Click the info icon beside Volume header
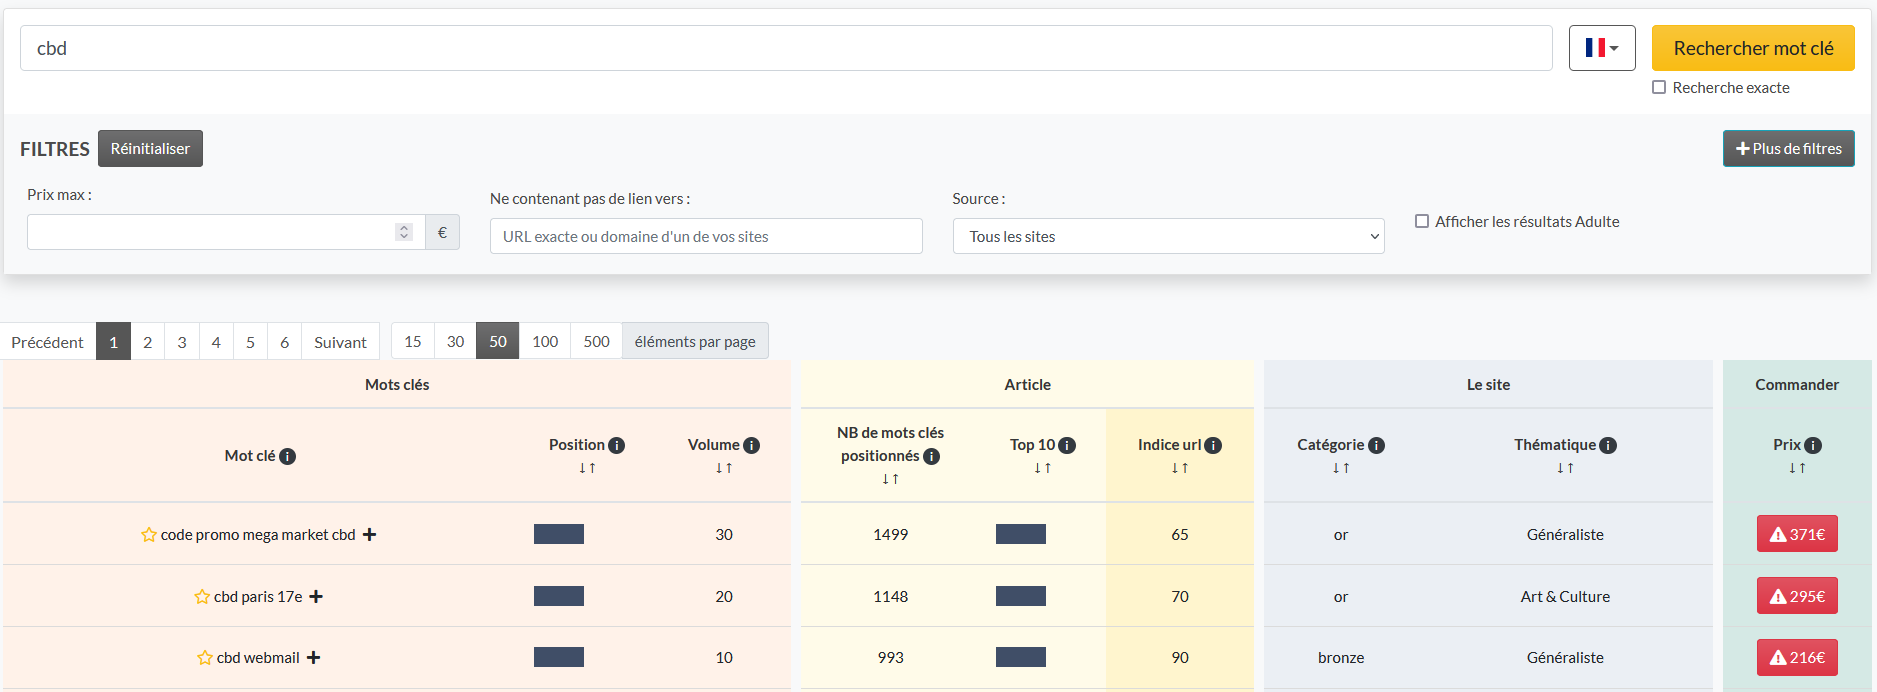1877x692 pixels. [x=751, y=445]
